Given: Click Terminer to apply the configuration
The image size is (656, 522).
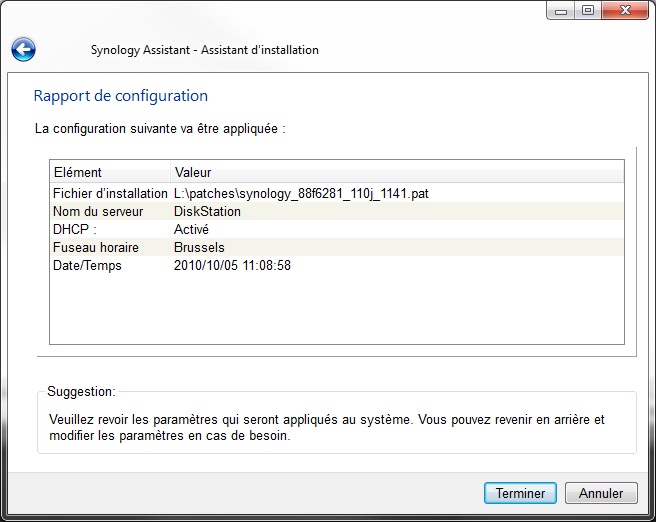Looking at the screenshot, I should coord(520,493).
